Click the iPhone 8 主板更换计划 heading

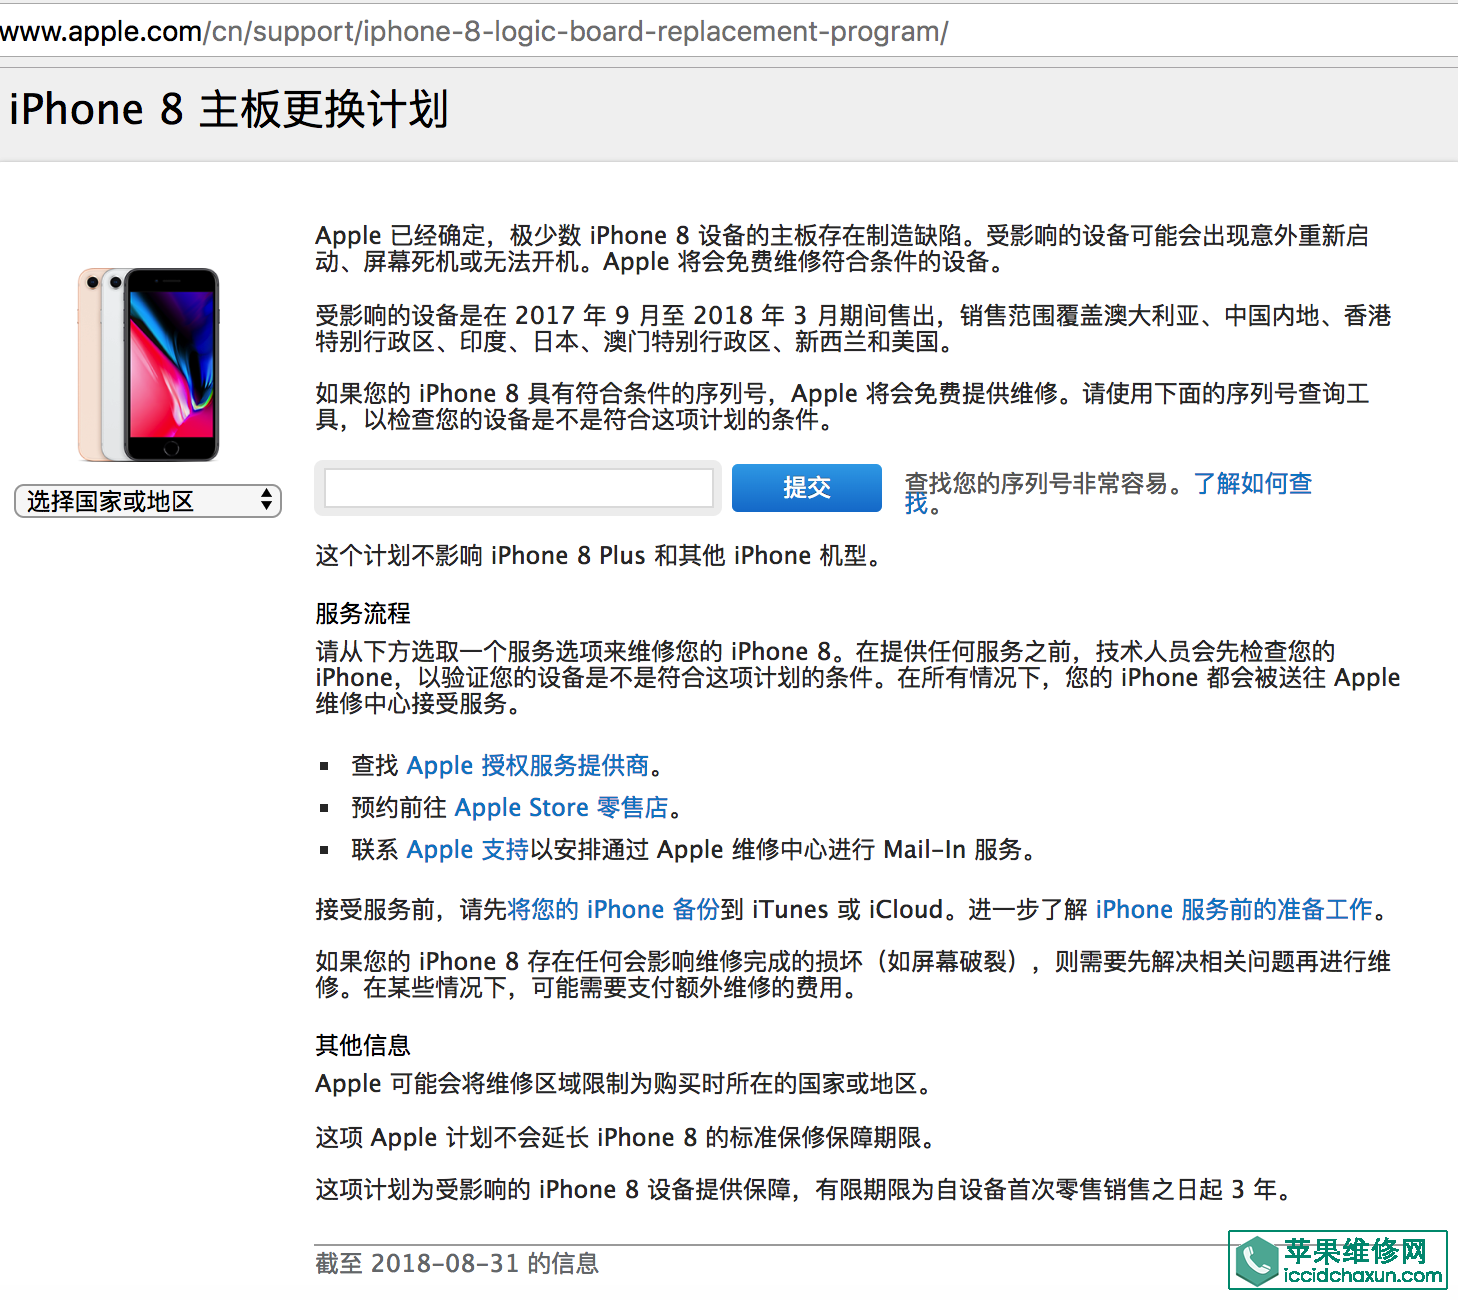(x=229, y=109)
